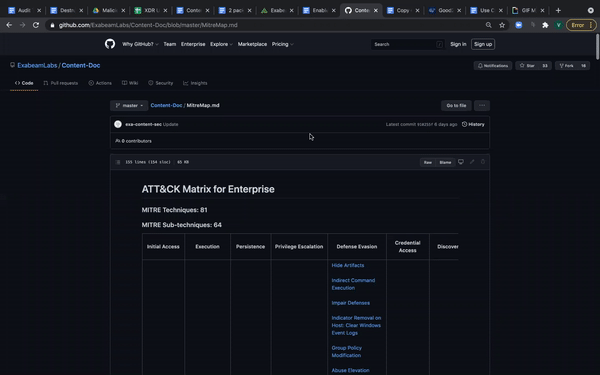Click the pencil edit file icon
The width and height of the screenshot is (600, 375).
click(472, 162)
